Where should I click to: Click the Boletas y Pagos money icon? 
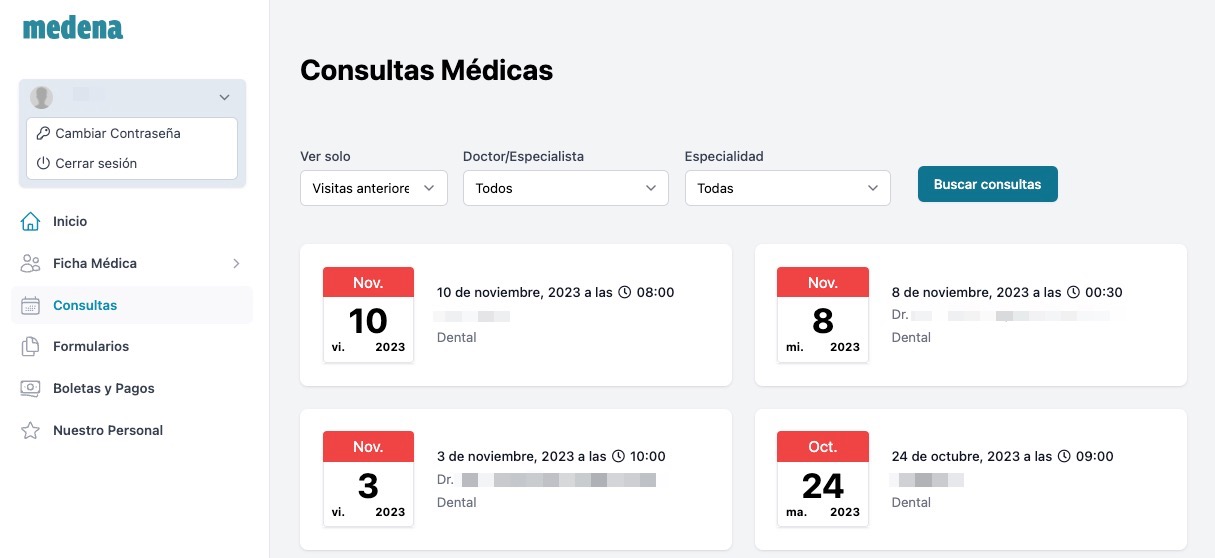31,388
